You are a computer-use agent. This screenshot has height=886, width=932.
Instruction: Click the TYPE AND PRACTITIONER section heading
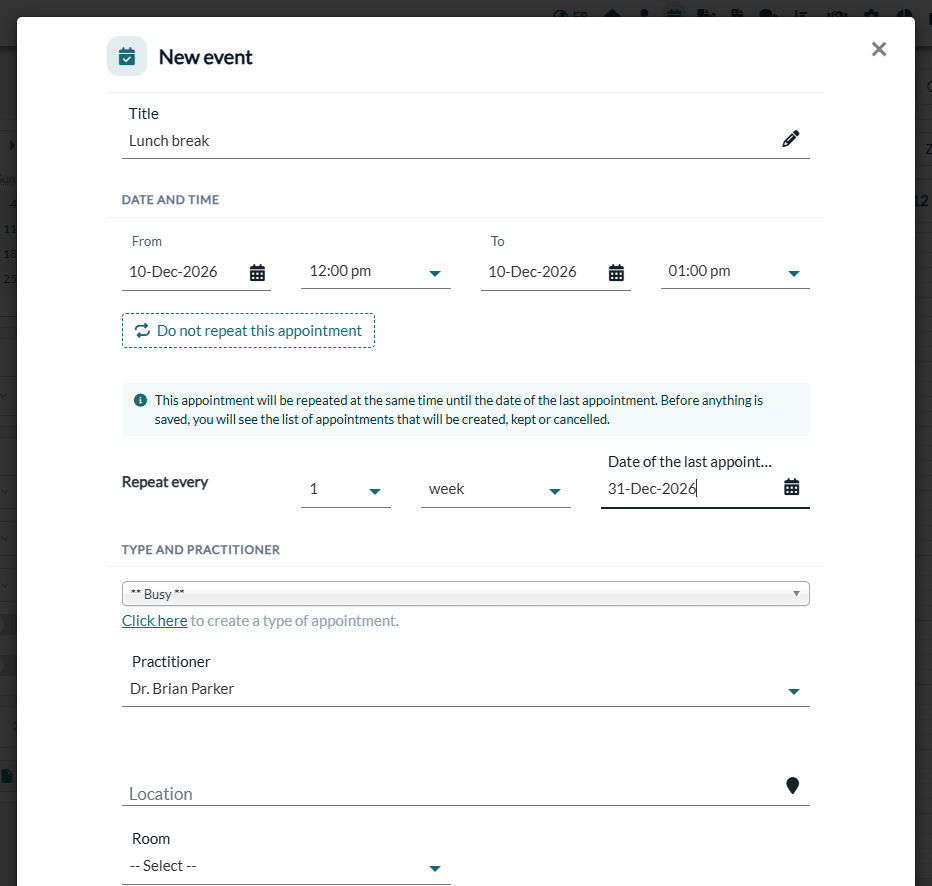pyautogui.click(x=201, y=550)
